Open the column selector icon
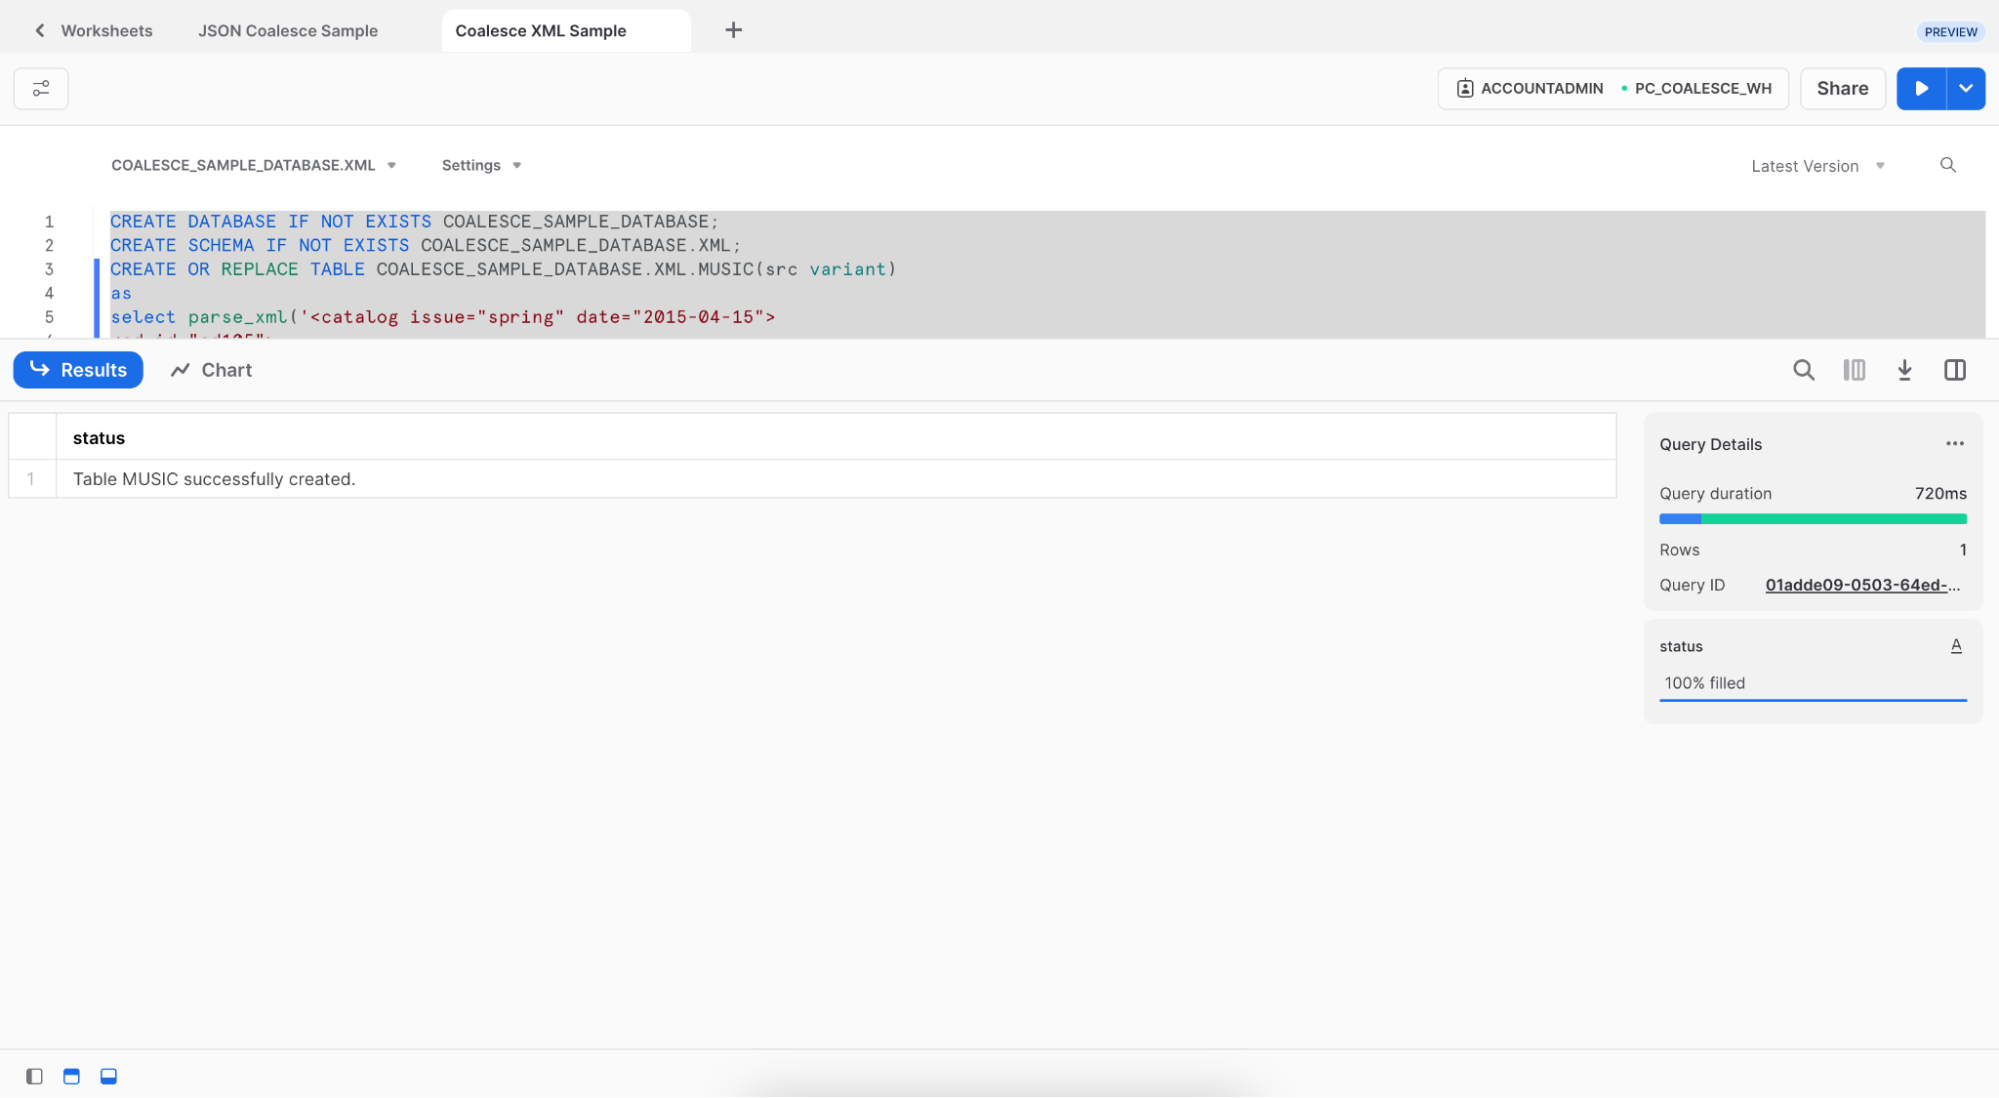Image resolution: width=1999 pixels, height=1098 pixels. [1854, 370]
